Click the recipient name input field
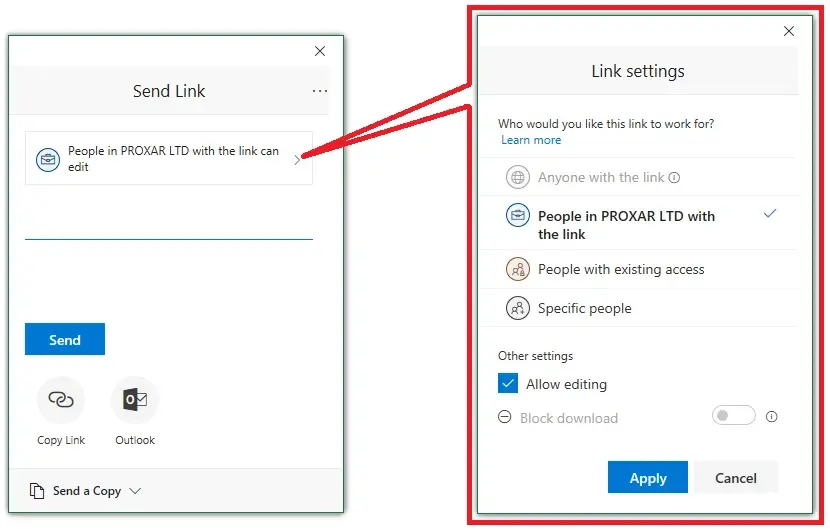Screen dimensions: 830x530 169,226
